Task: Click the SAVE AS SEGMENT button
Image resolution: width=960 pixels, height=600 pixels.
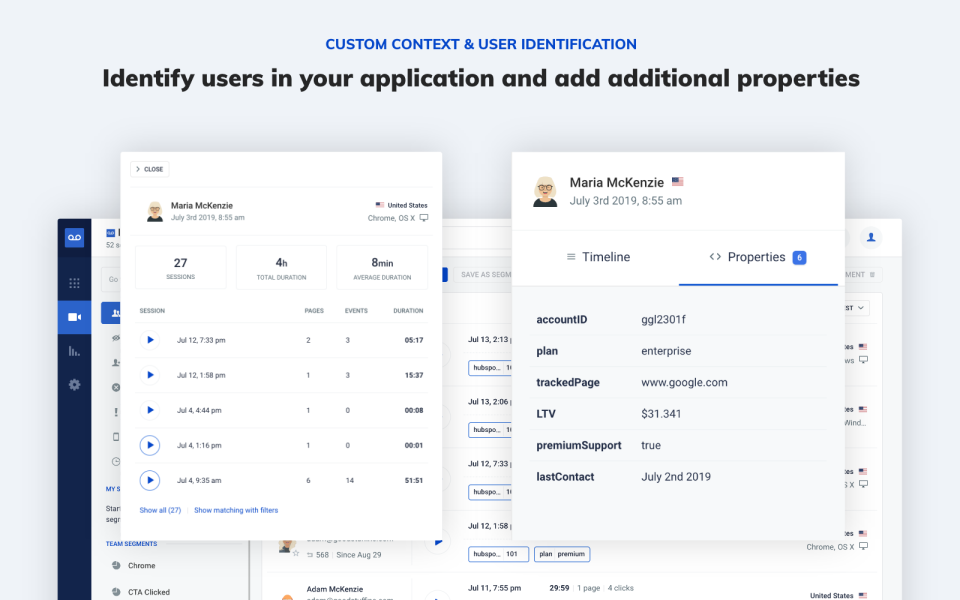Action: 484,274
